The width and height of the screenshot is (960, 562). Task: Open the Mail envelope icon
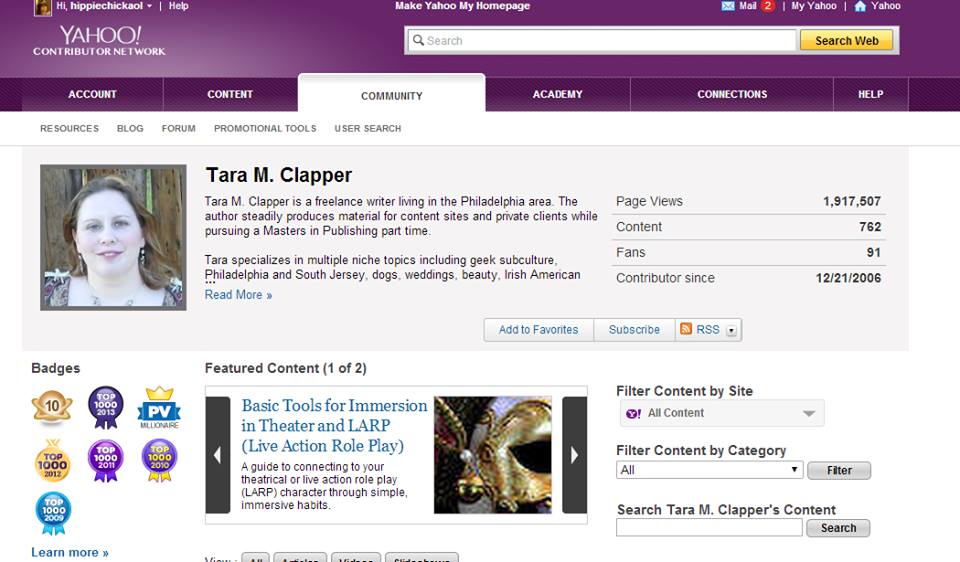[x=728, y=6]
